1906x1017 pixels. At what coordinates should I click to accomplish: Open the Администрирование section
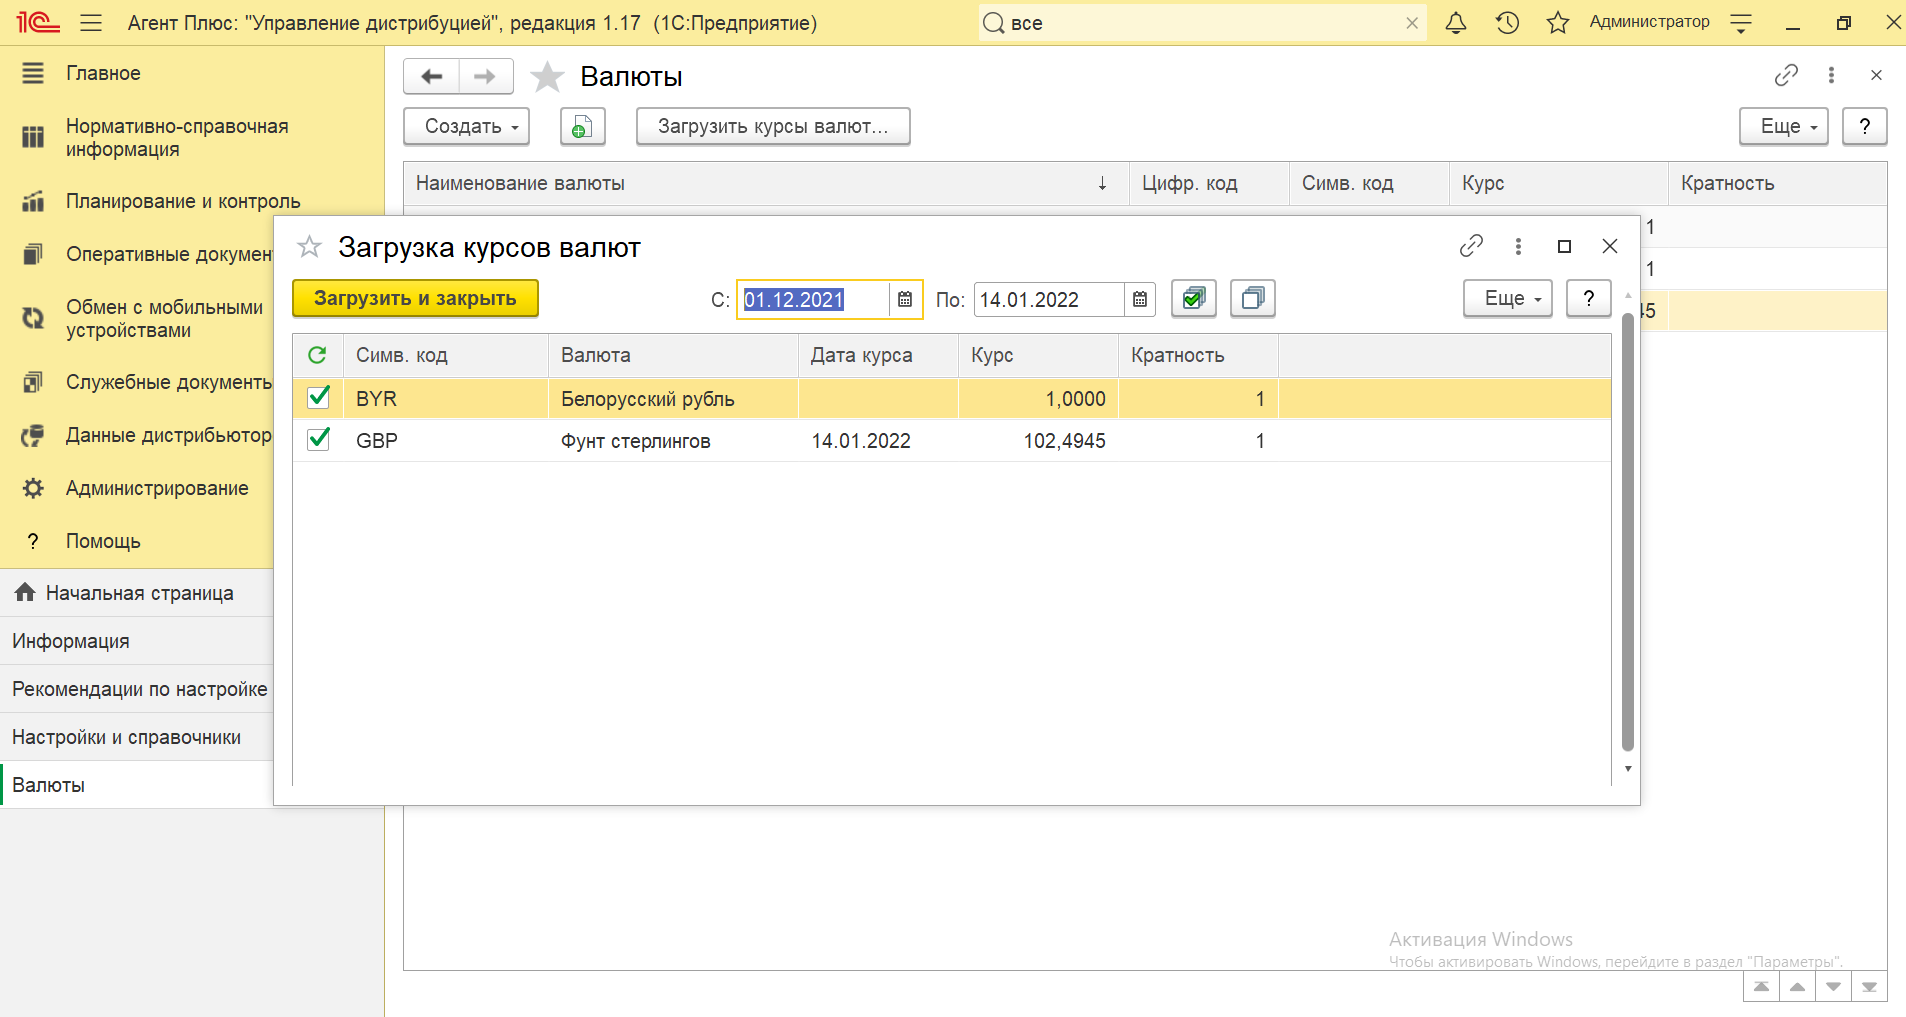pos(157,488)
